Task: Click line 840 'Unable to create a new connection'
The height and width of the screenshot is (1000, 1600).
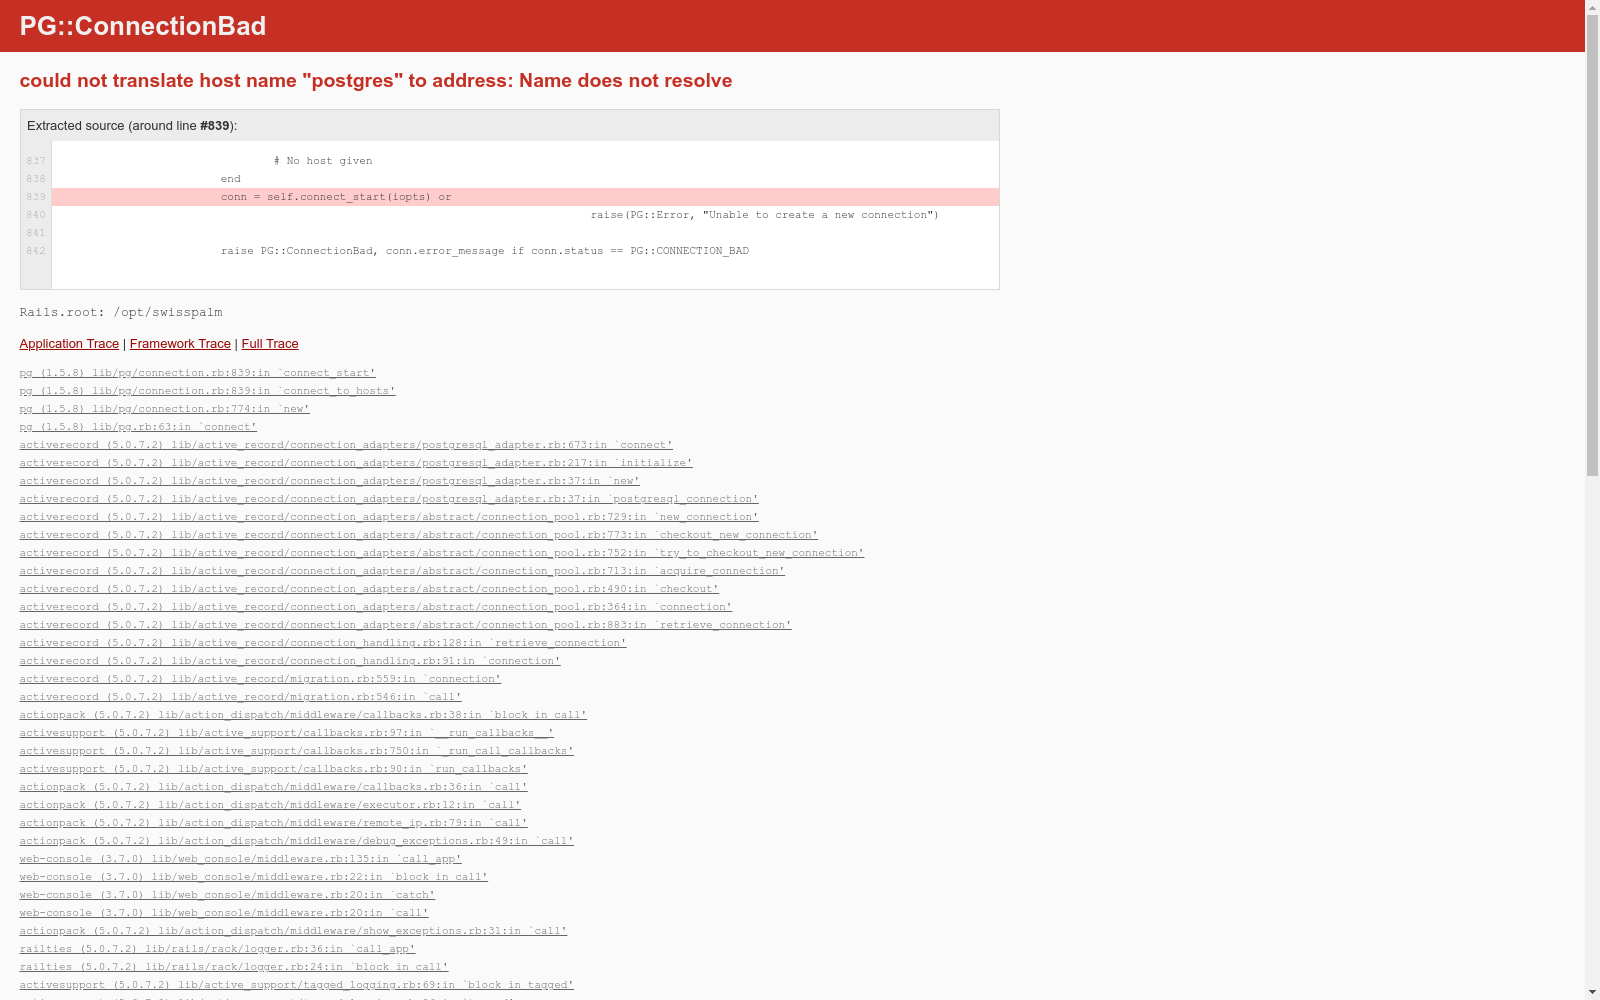Action: coord(765,215)
